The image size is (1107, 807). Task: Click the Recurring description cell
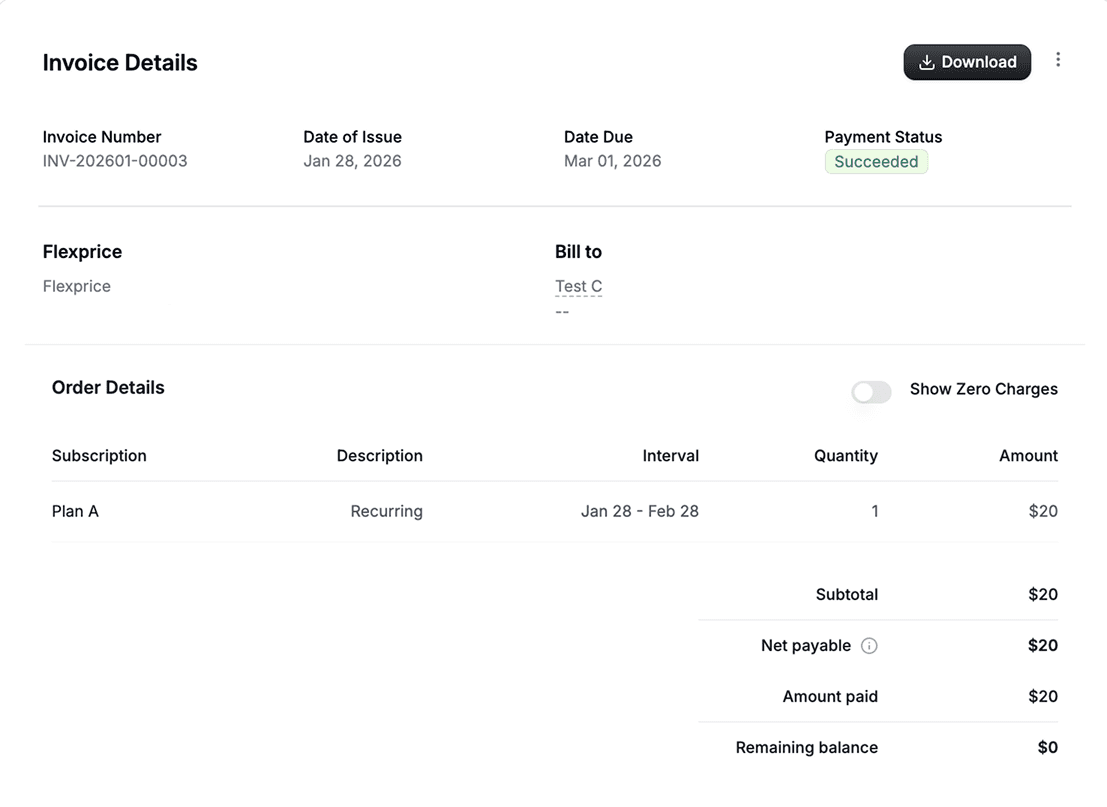pos(386,511)
